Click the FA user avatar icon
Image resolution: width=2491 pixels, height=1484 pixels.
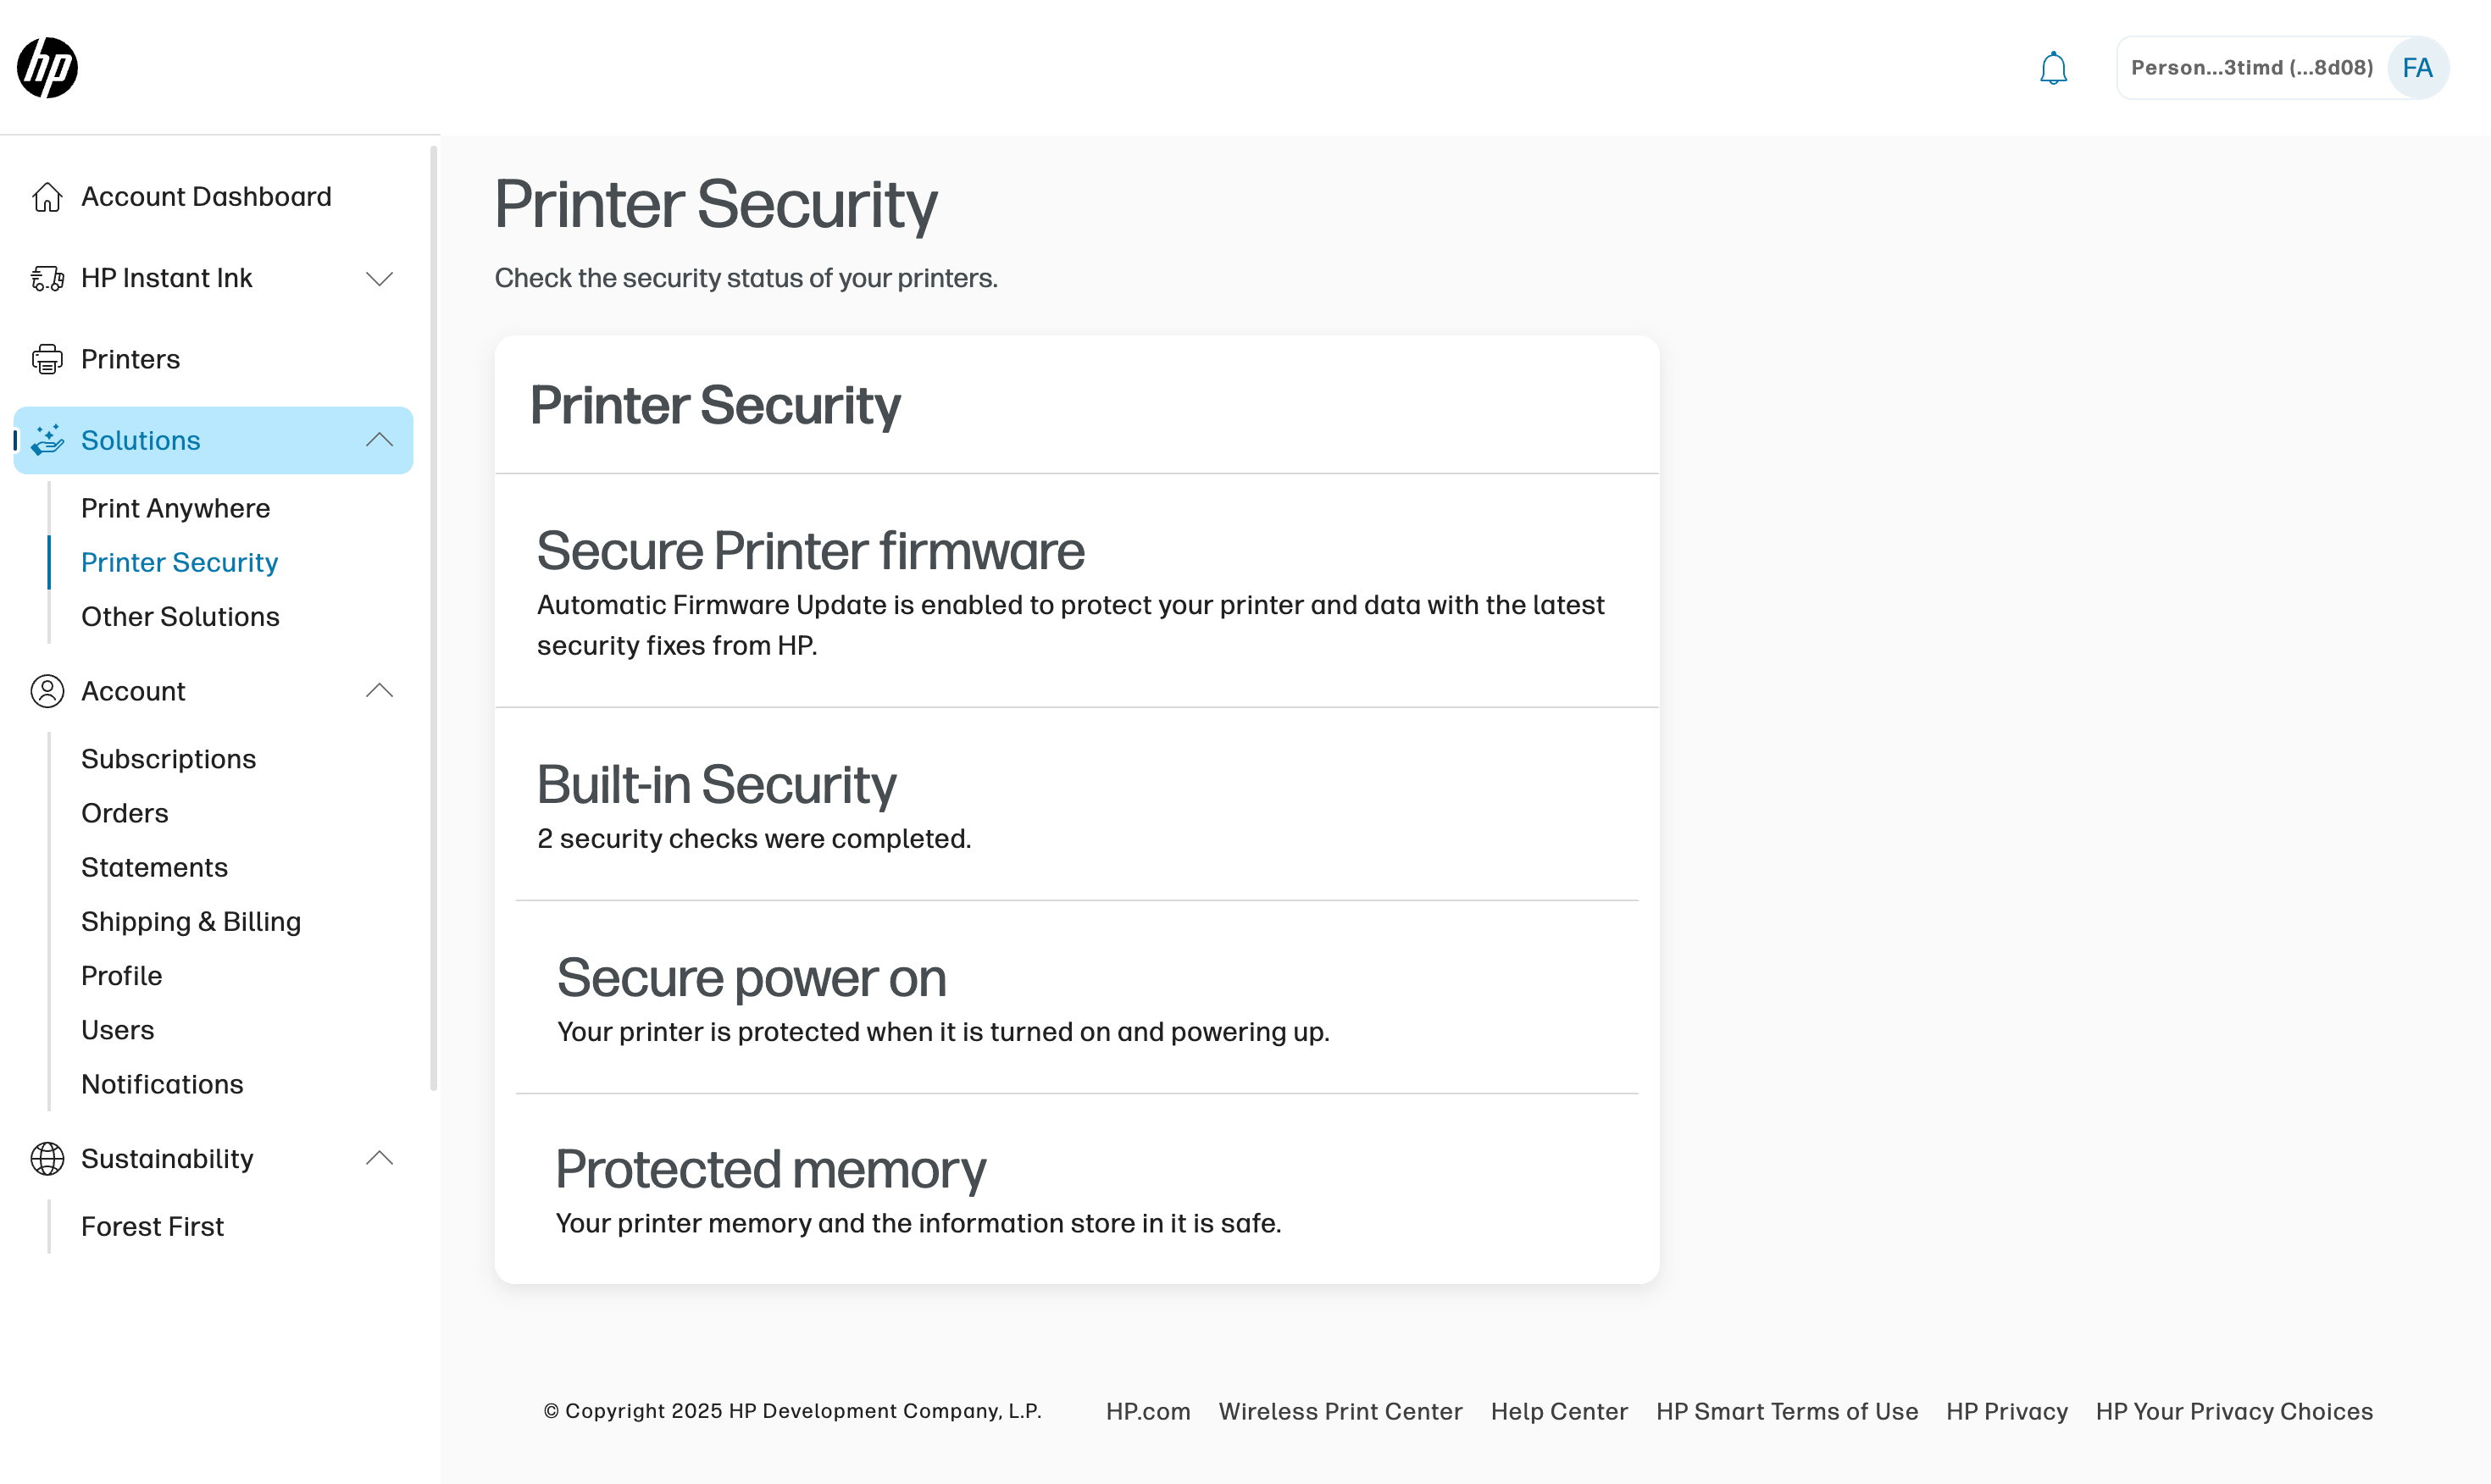coord(2417,68)
